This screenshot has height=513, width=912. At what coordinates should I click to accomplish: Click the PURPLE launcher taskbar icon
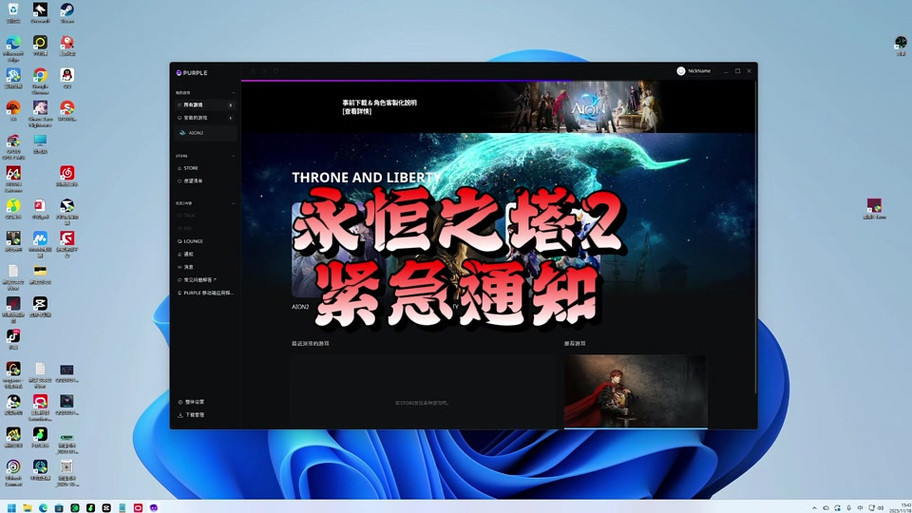pos(154,508)
